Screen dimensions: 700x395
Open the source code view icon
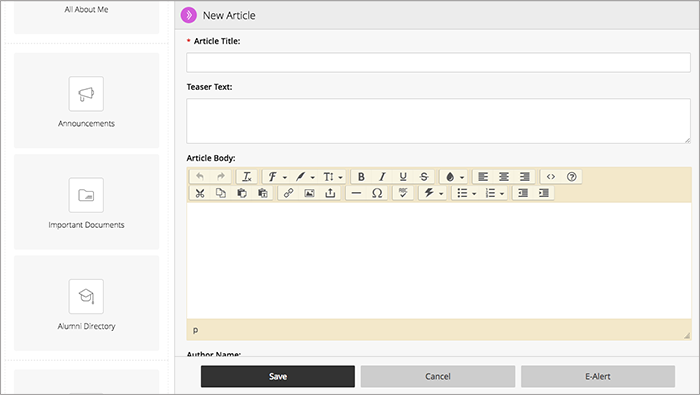[x=551, y=177]
